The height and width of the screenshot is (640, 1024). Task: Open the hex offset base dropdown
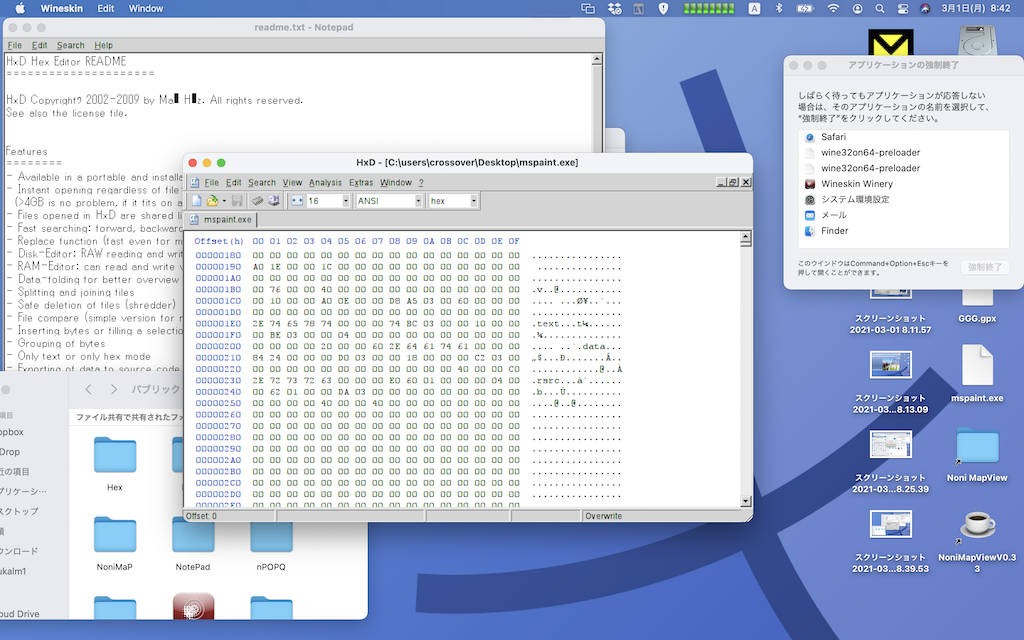click(x=473, y=201)
